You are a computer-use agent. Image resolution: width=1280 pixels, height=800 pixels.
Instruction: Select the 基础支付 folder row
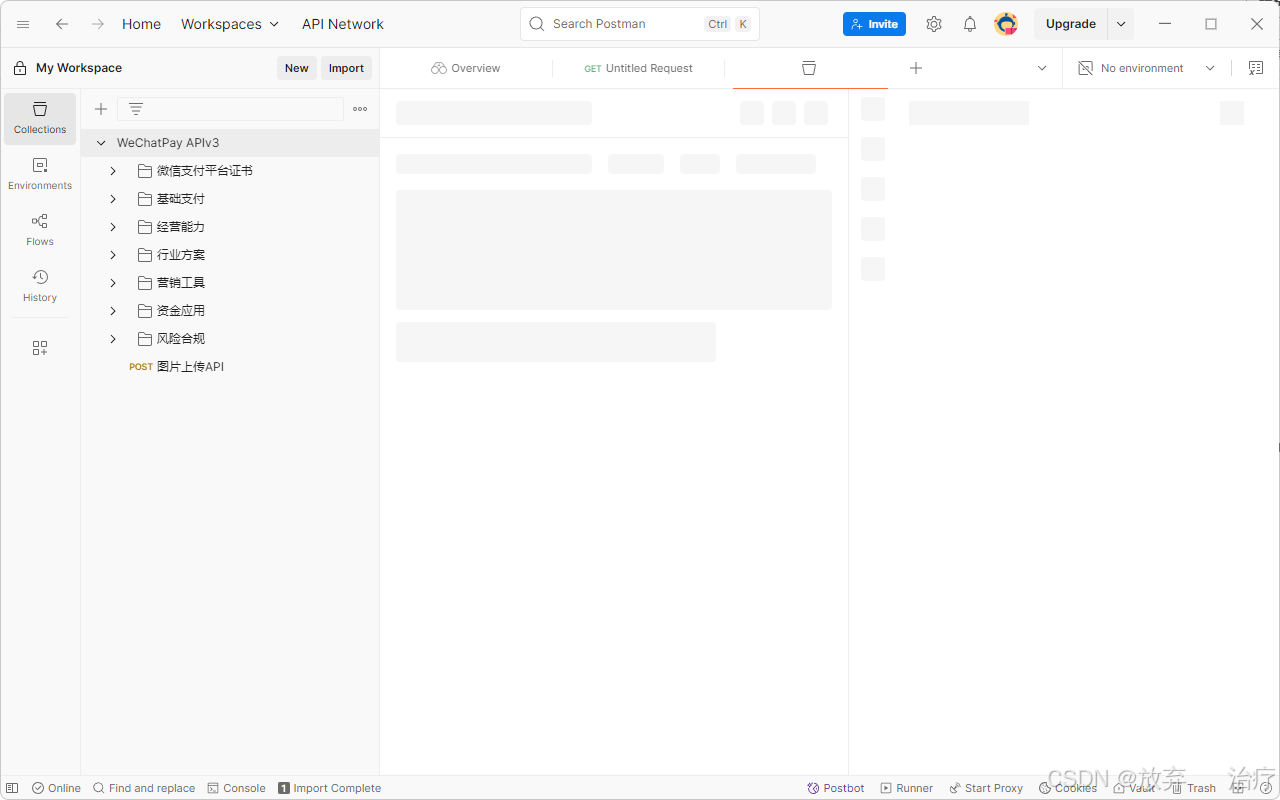tap(230, 199)
